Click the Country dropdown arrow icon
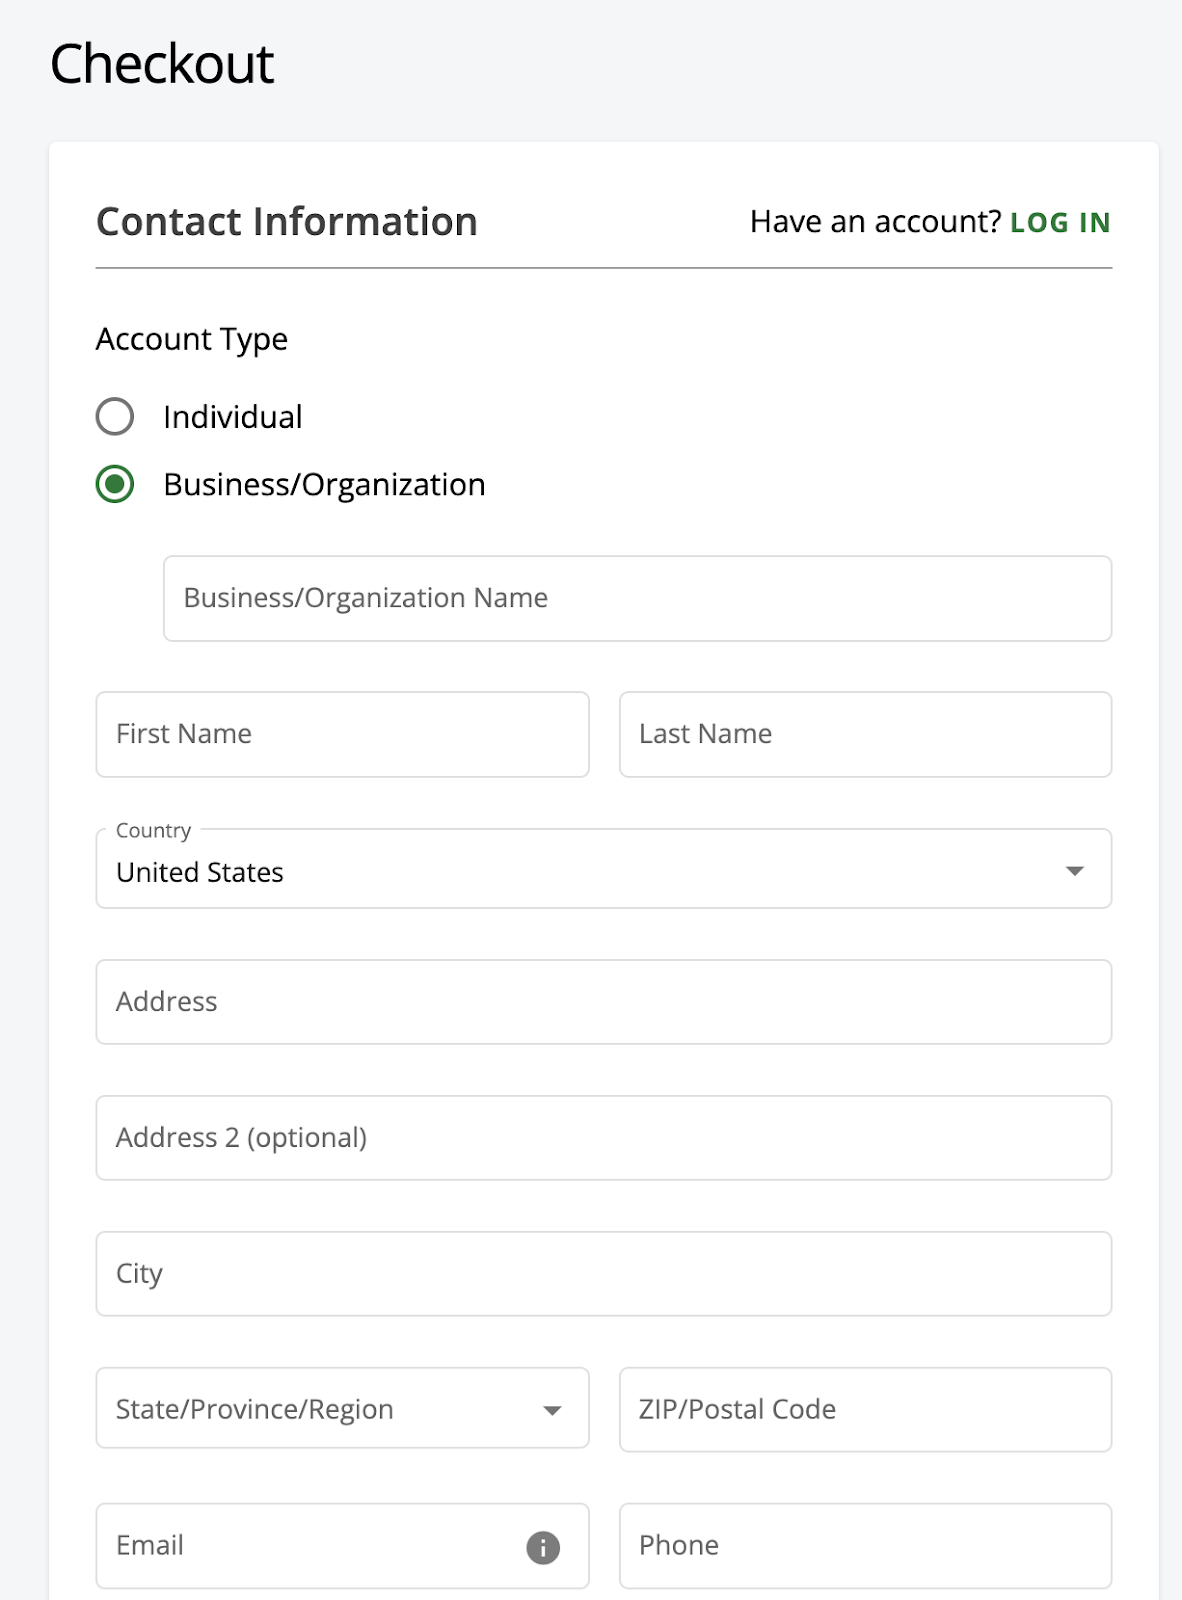 [x=1074, y=871]
